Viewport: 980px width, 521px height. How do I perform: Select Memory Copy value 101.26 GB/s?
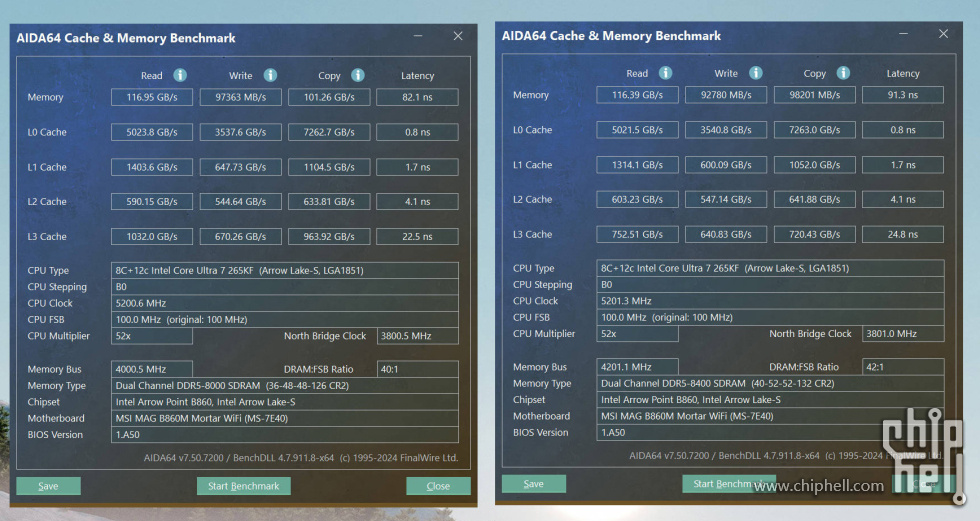(329, 97)
